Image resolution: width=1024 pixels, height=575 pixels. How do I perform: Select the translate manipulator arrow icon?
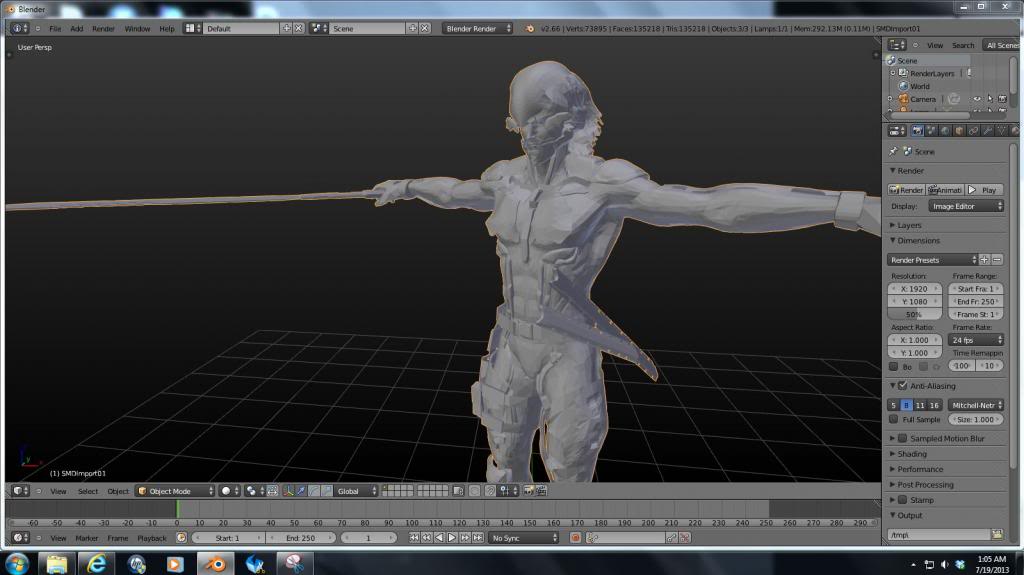tap(301, 491)
